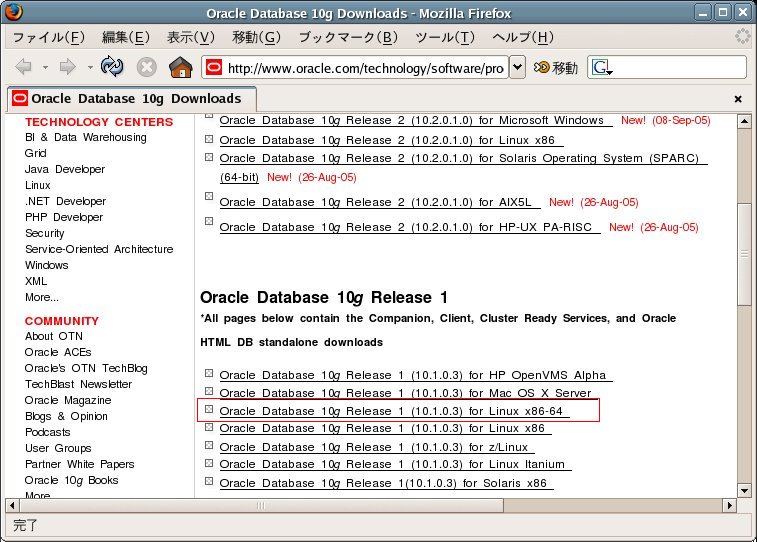
Task: Click bullet icon beside AIX5L entry
Action: pyautogui.click(x=209, y=196)
